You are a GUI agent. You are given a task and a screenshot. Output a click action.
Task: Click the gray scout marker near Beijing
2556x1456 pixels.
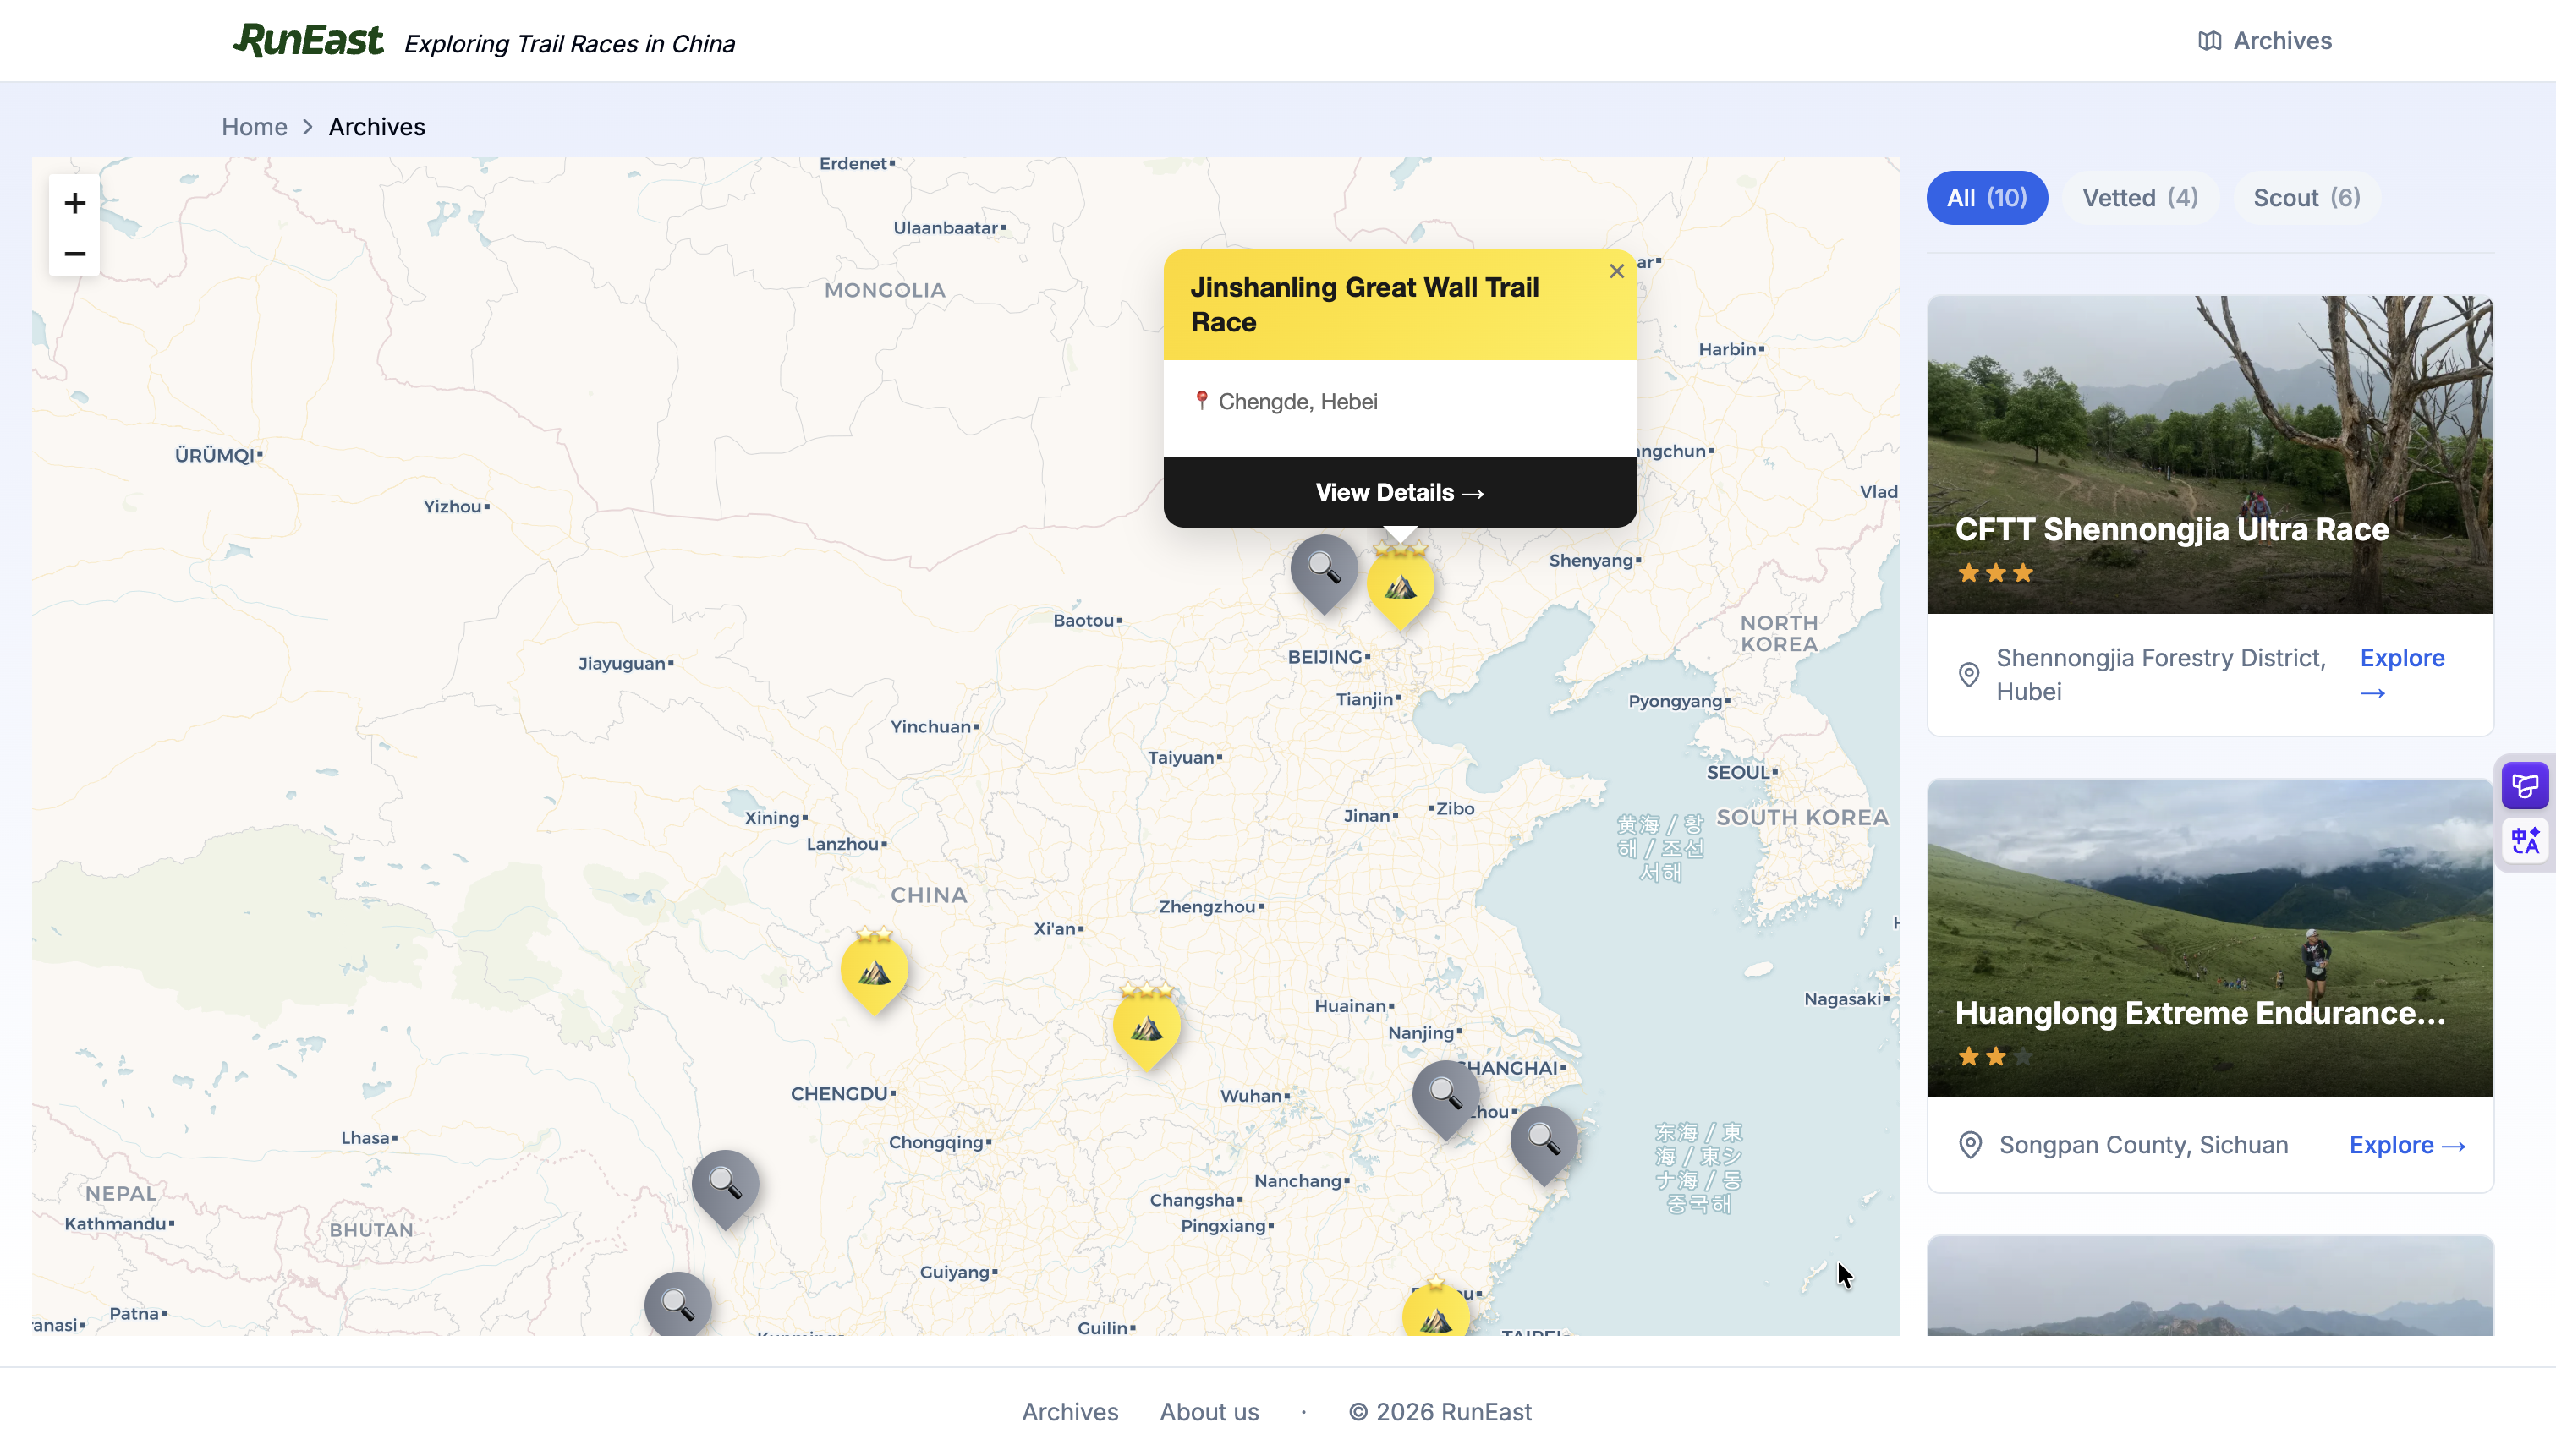1323,569
